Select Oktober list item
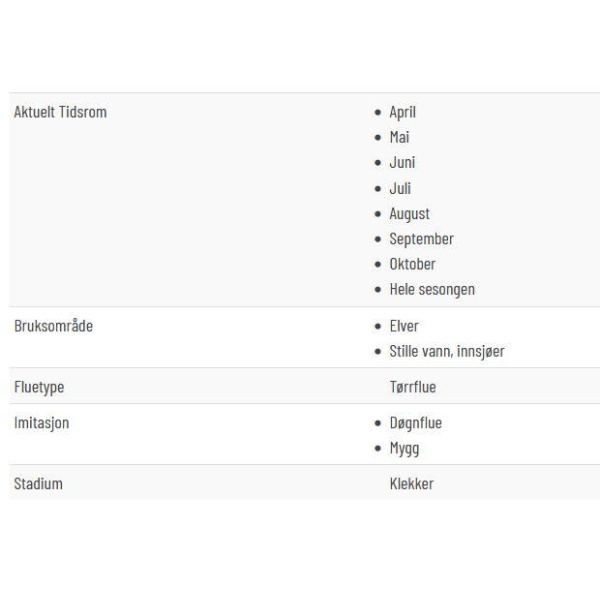The image size is (600, 600). tap(412, 264)
